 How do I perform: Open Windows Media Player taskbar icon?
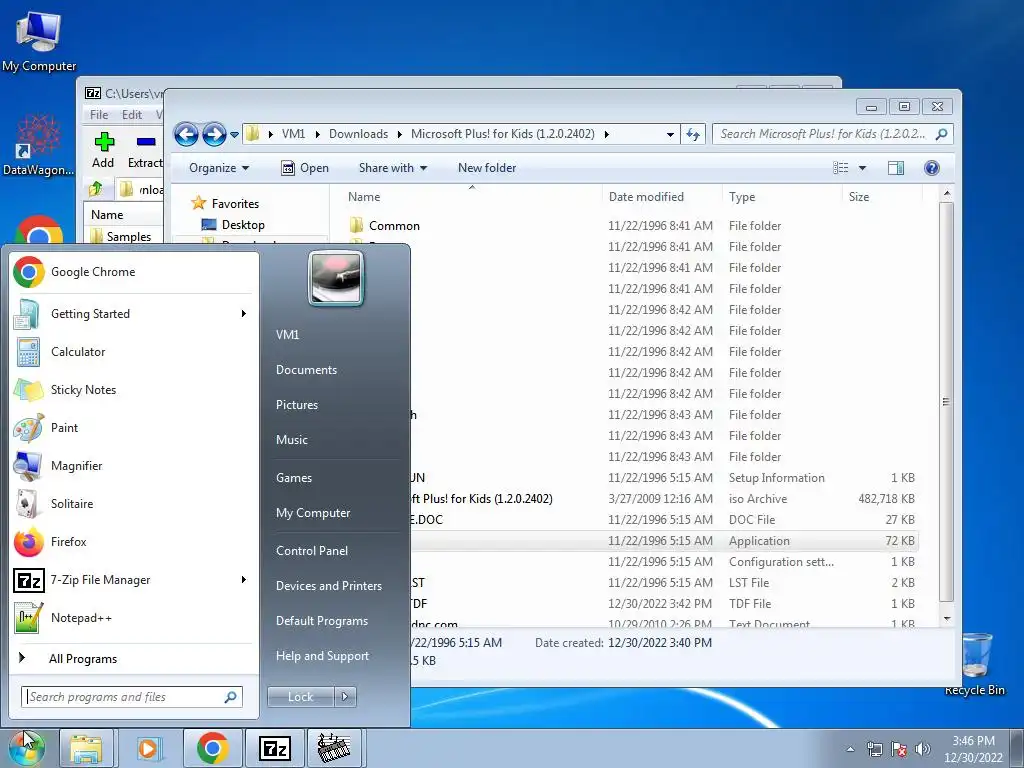(148, 748)
